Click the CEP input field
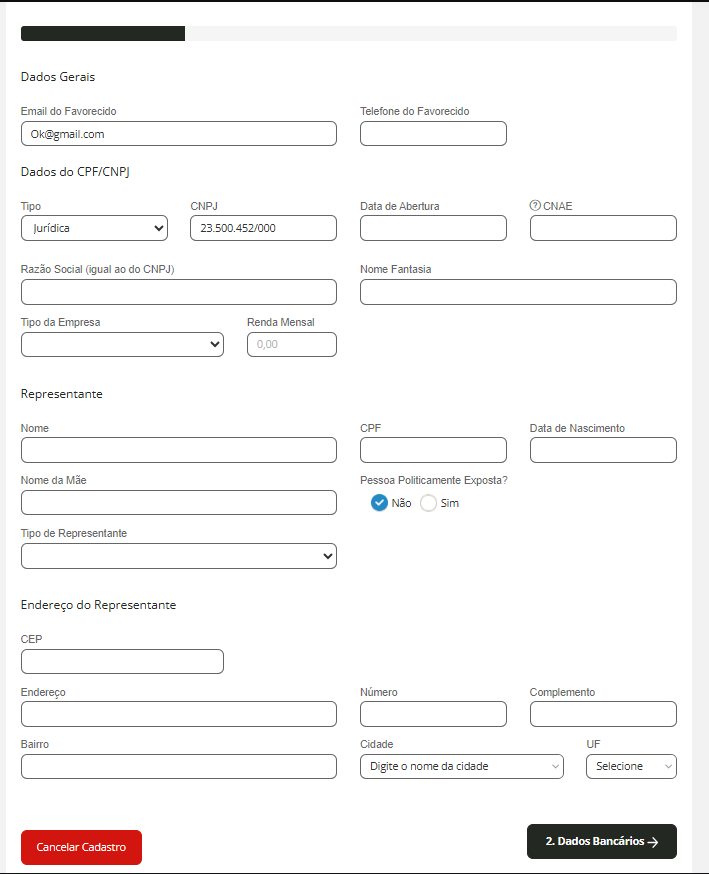Viewport: 709px width, 874px height. point(122,662)
